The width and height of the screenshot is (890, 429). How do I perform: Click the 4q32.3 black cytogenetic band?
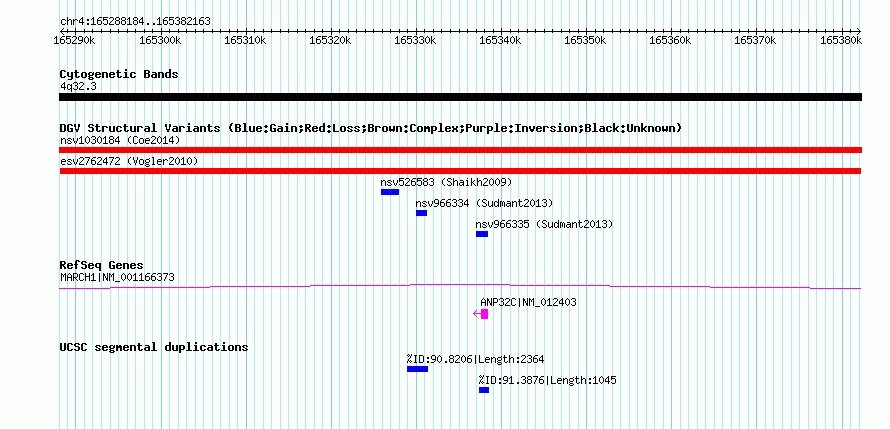coord(460,97)
